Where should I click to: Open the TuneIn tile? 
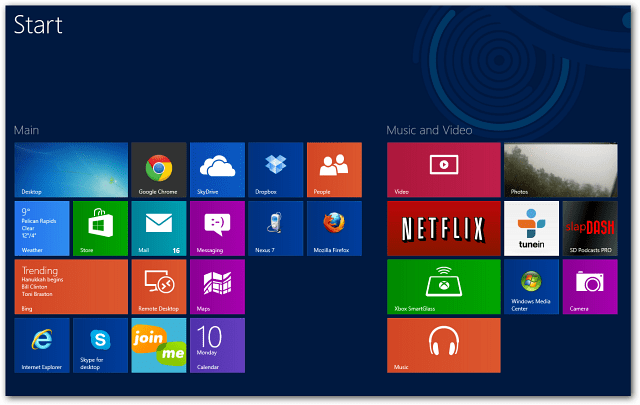(531, 228)
